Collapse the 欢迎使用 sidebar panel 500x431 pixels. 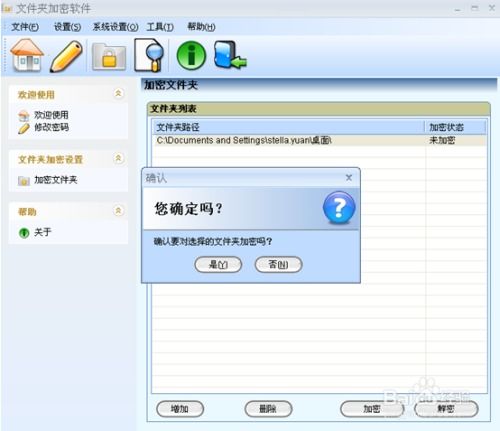(118, 94)
